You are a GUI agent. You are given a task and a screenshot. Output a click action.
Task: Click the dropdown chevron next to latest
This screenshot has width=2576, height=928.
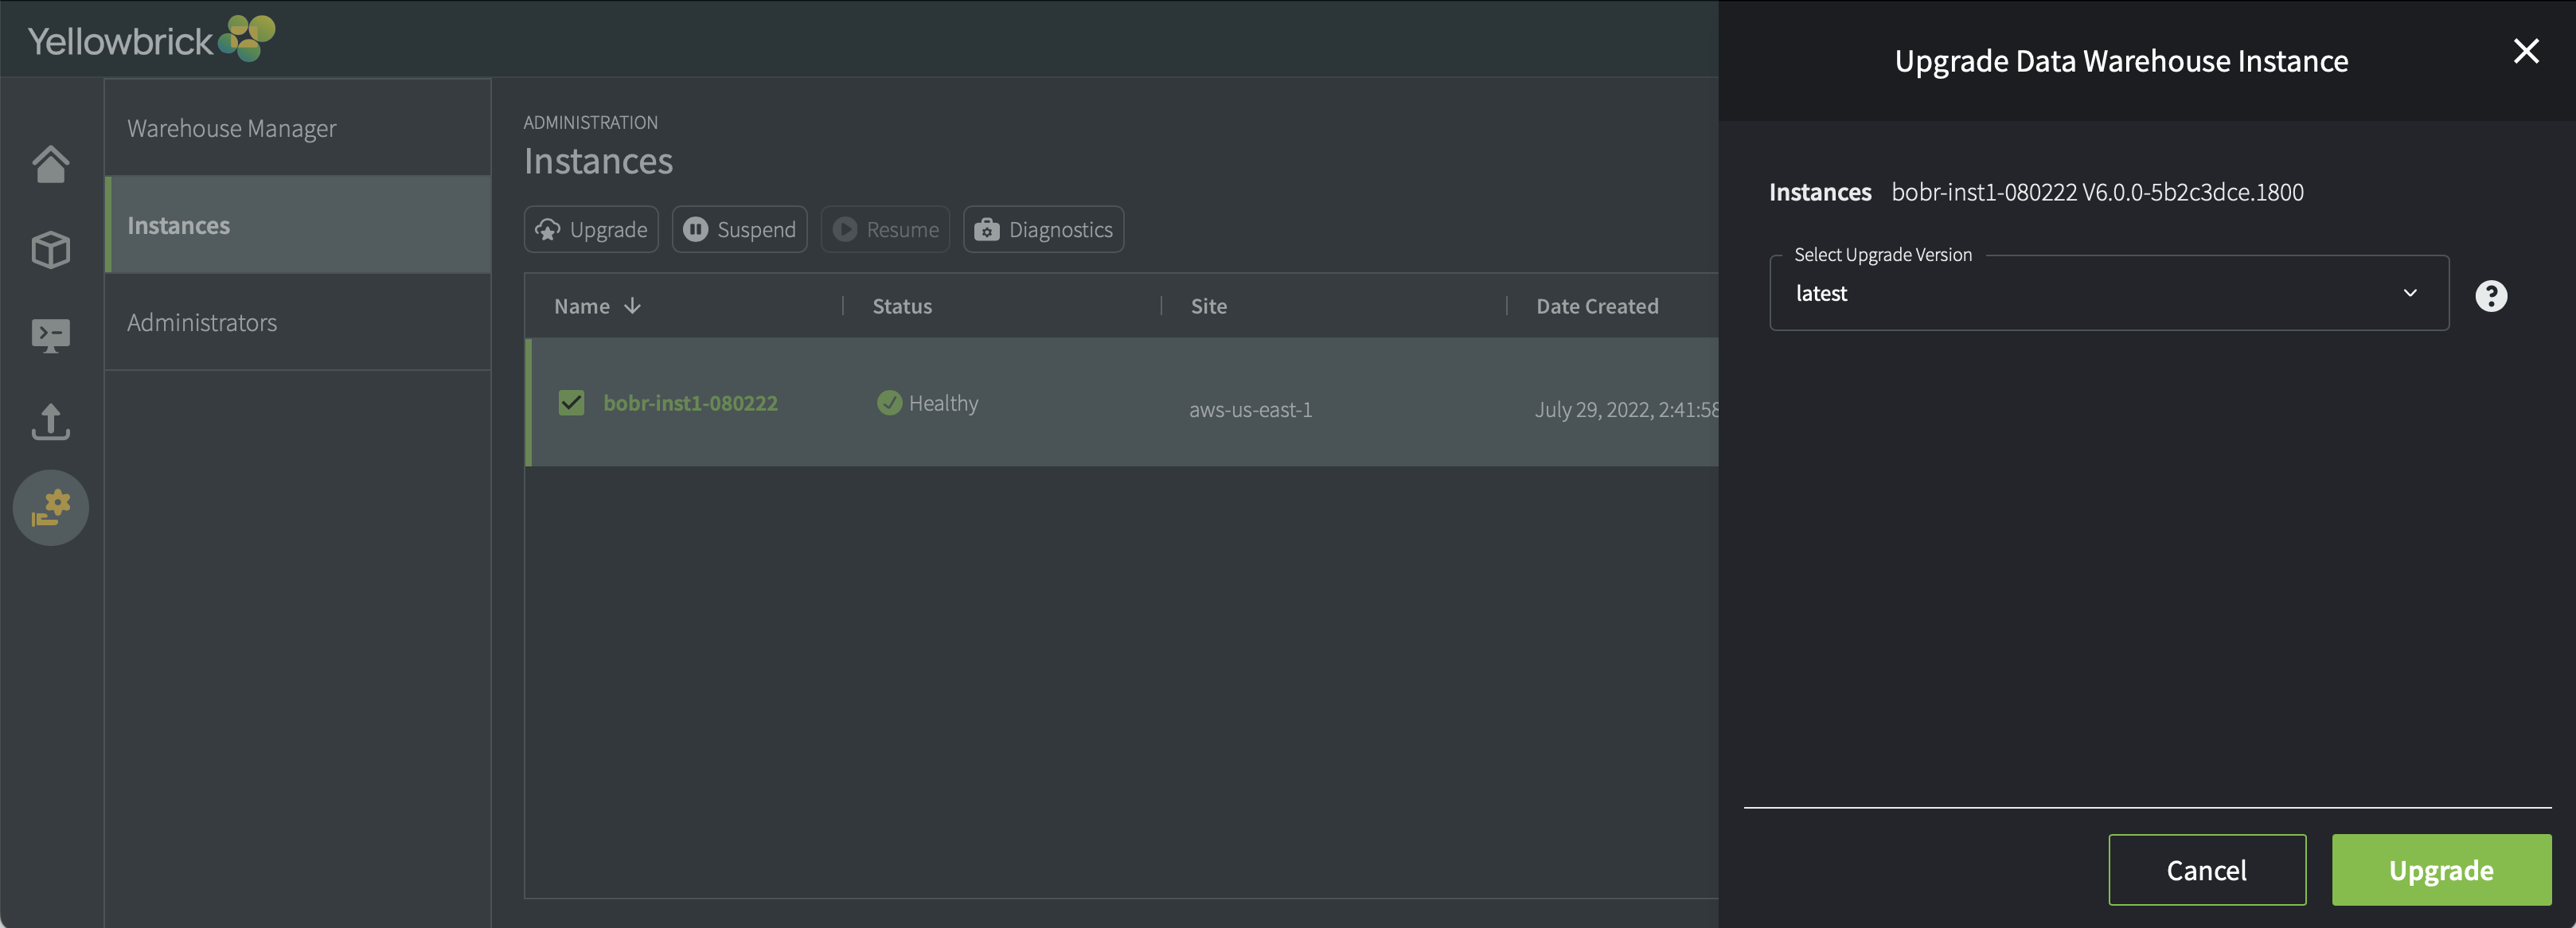coord(2410,293)
